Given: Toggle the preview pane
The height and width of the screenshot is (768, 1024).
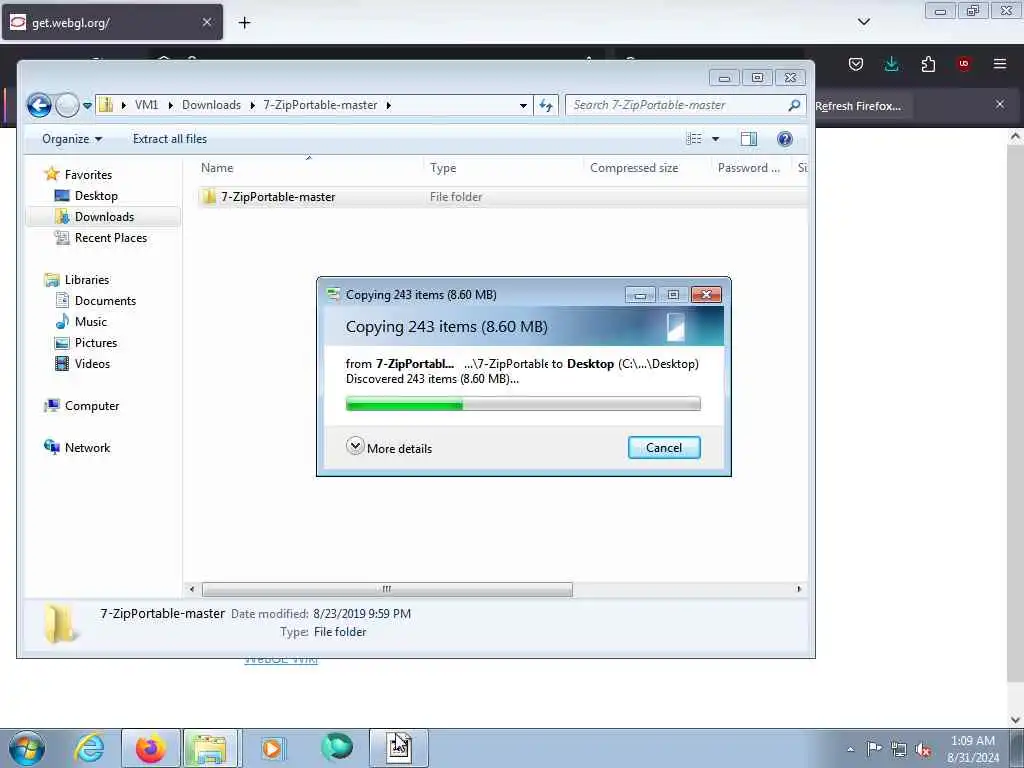Looking at the screenshot, I should [x=748, y=138].
